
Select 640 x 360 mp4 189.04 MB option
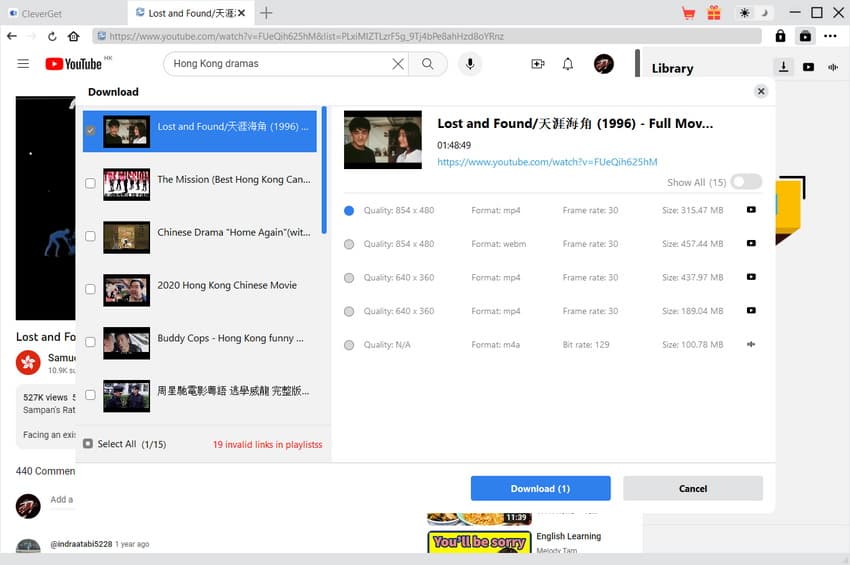click(x=349, y=311)
